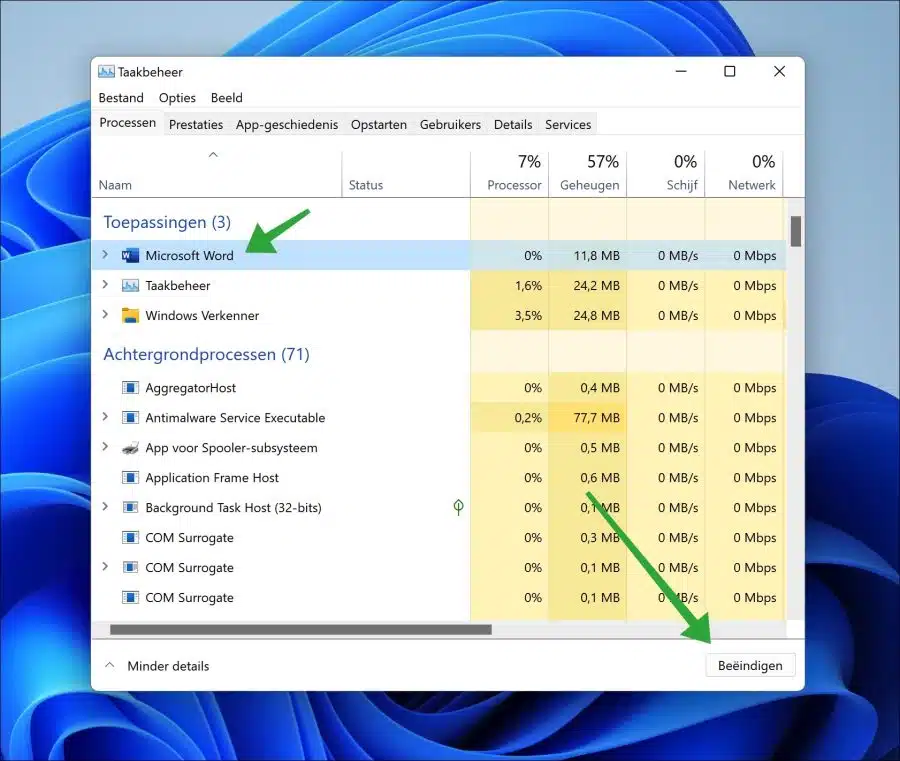Screen dimensions: 900x761
Task: Click the Beëindigen button
Action: coord(750,666)
